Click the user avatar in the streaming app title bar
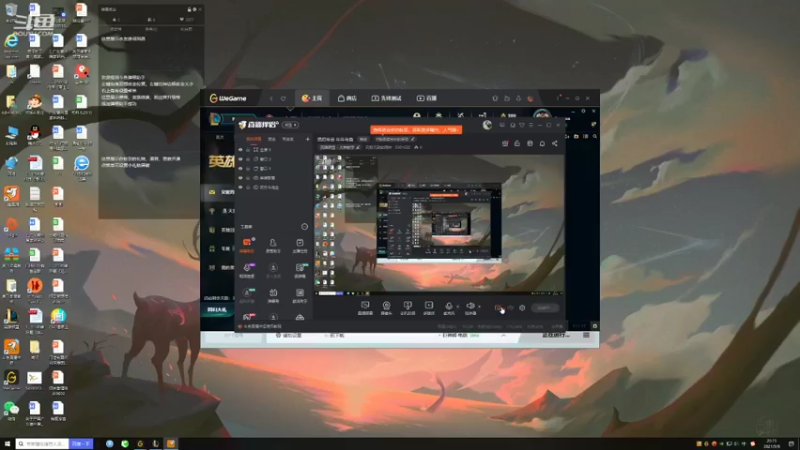The width and height of the screenshot is (800, 450). [x=487, y=125]
